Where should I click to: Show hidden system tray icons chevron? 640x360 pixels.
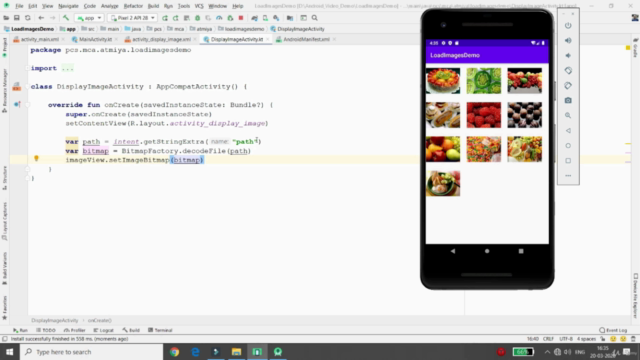[x=547, y=352]
